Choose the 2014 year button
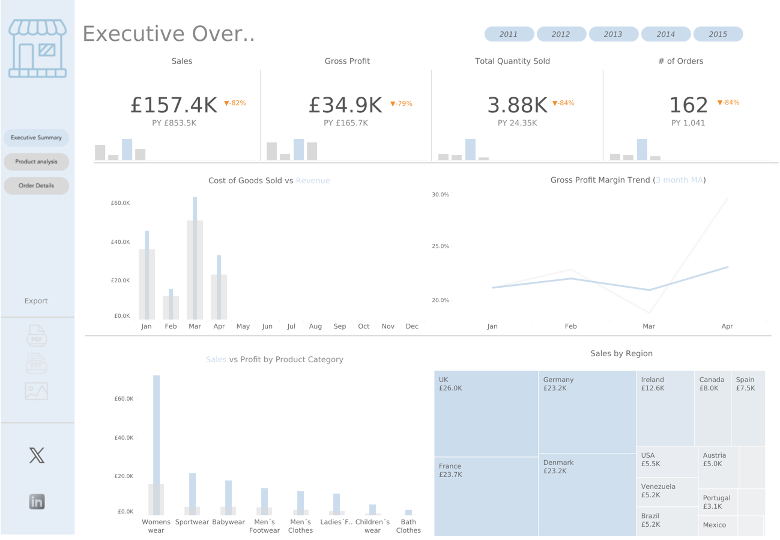Screen dimensions: 780x540 point(666,34)
